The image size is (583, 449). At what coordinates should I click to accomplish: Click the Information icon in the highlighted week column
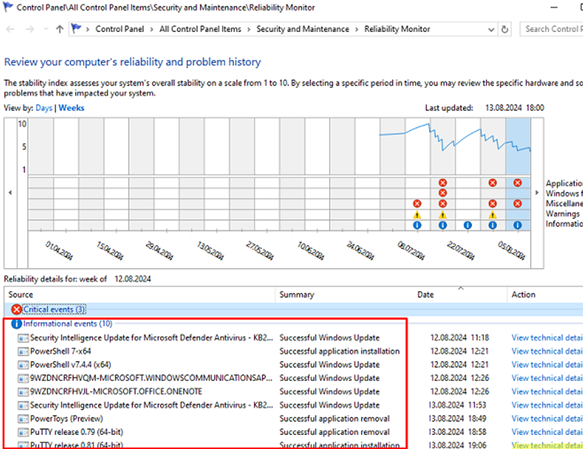click(518, 225)
